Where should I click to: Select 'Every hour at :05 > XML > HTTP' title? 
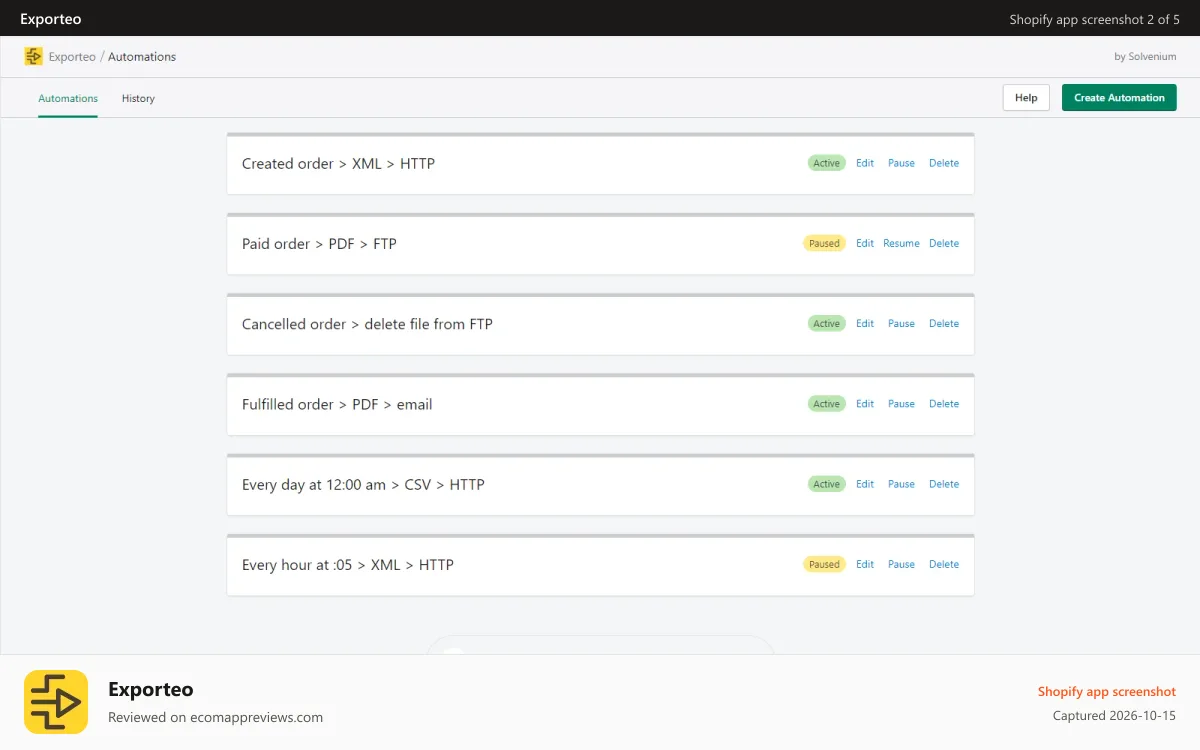click(348, 565)
